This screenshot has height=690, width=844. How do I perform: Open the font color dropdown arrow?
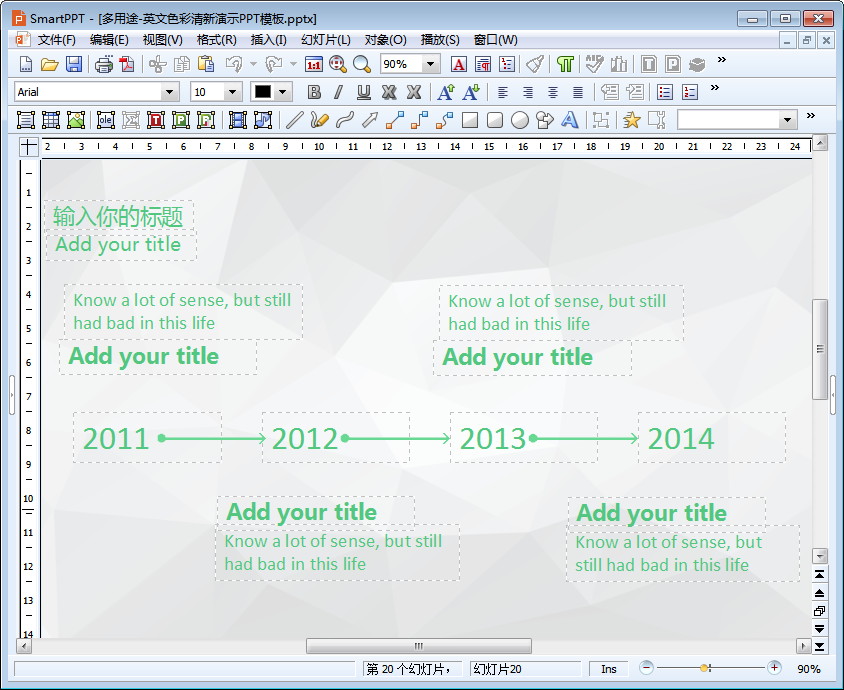283,92
